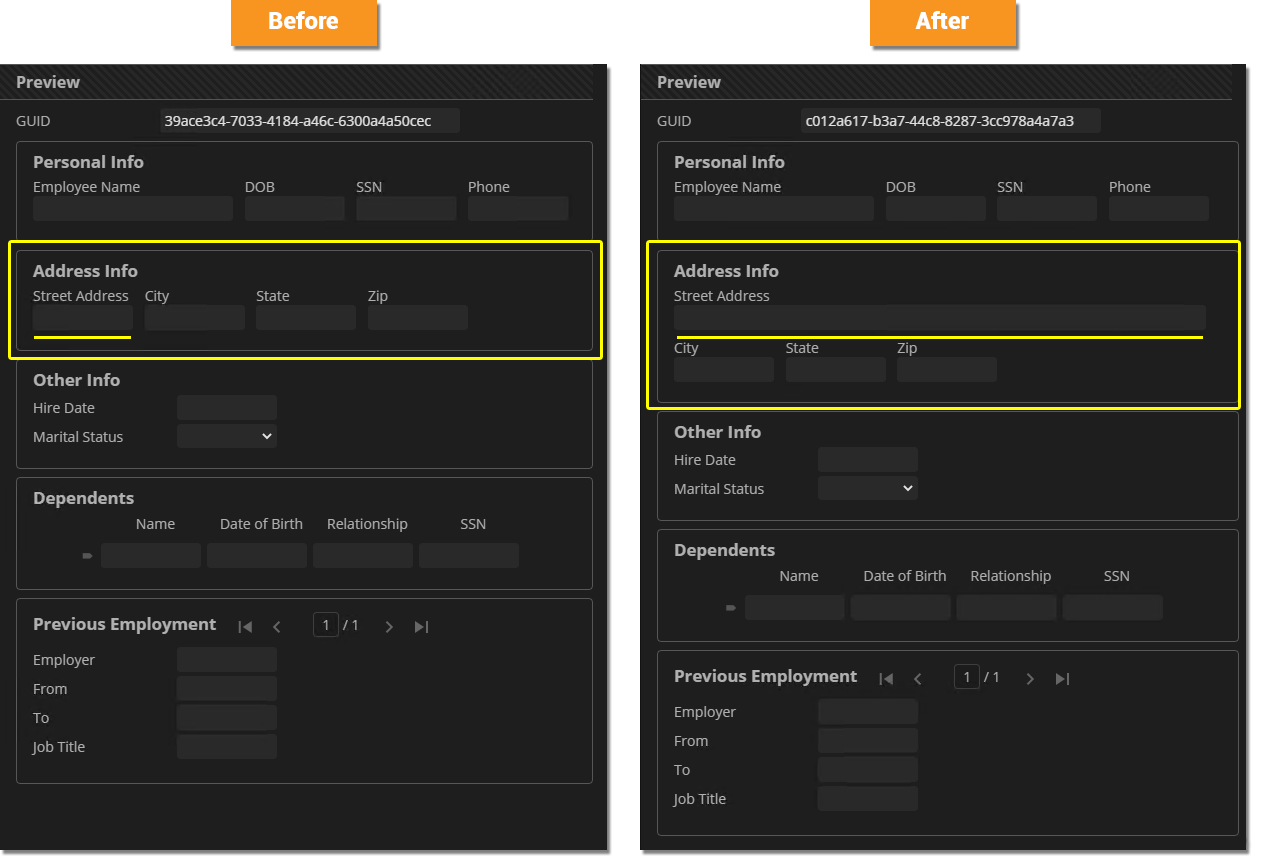
Task: Jump to last record in After panel
Action: pos(1062,679)
